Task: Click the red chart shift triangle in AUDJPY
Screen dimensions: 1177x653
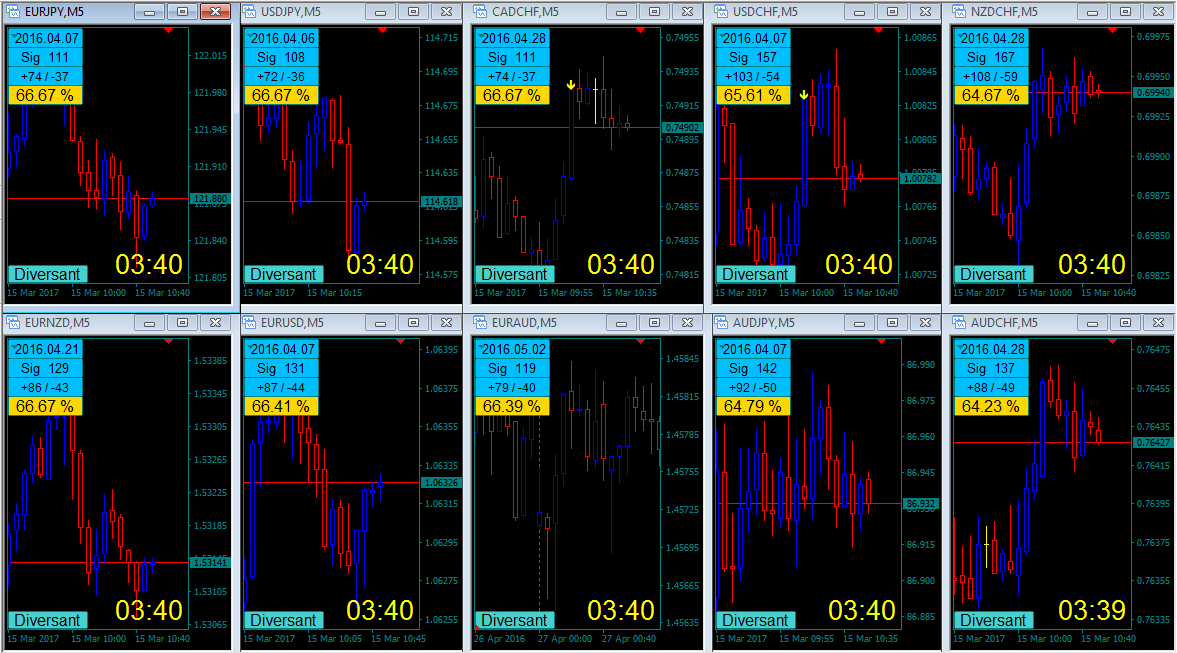Action: pyautogui.click(x=881, y=342)
